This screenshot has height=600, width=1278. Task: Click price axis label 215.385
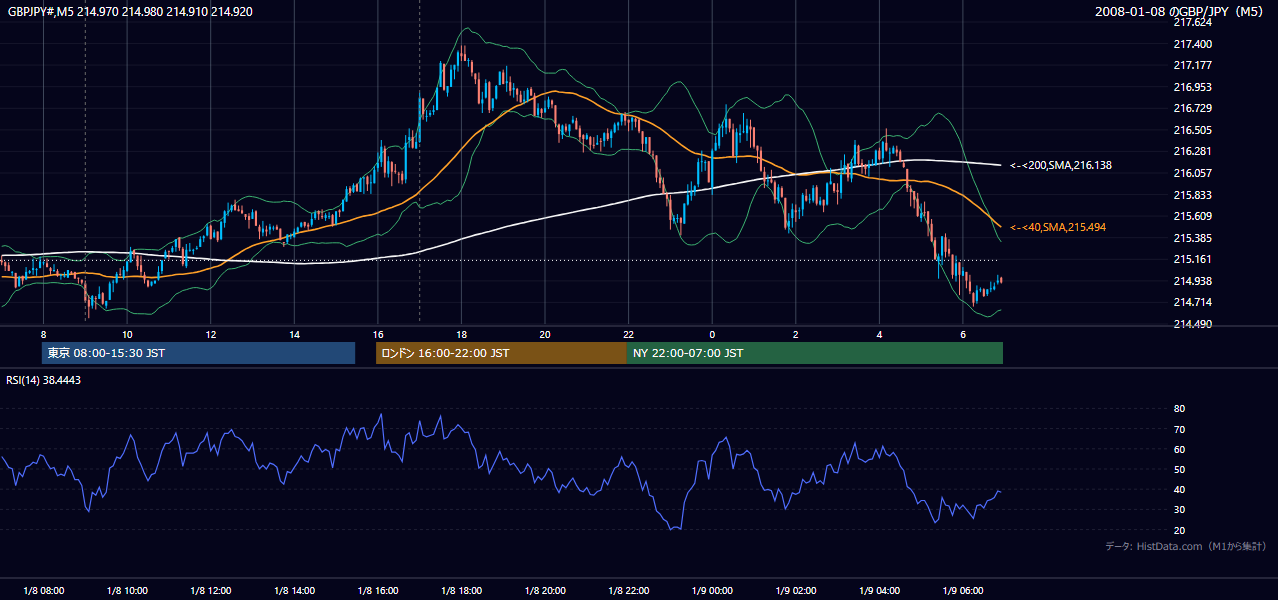click(x=1192, y=238)
